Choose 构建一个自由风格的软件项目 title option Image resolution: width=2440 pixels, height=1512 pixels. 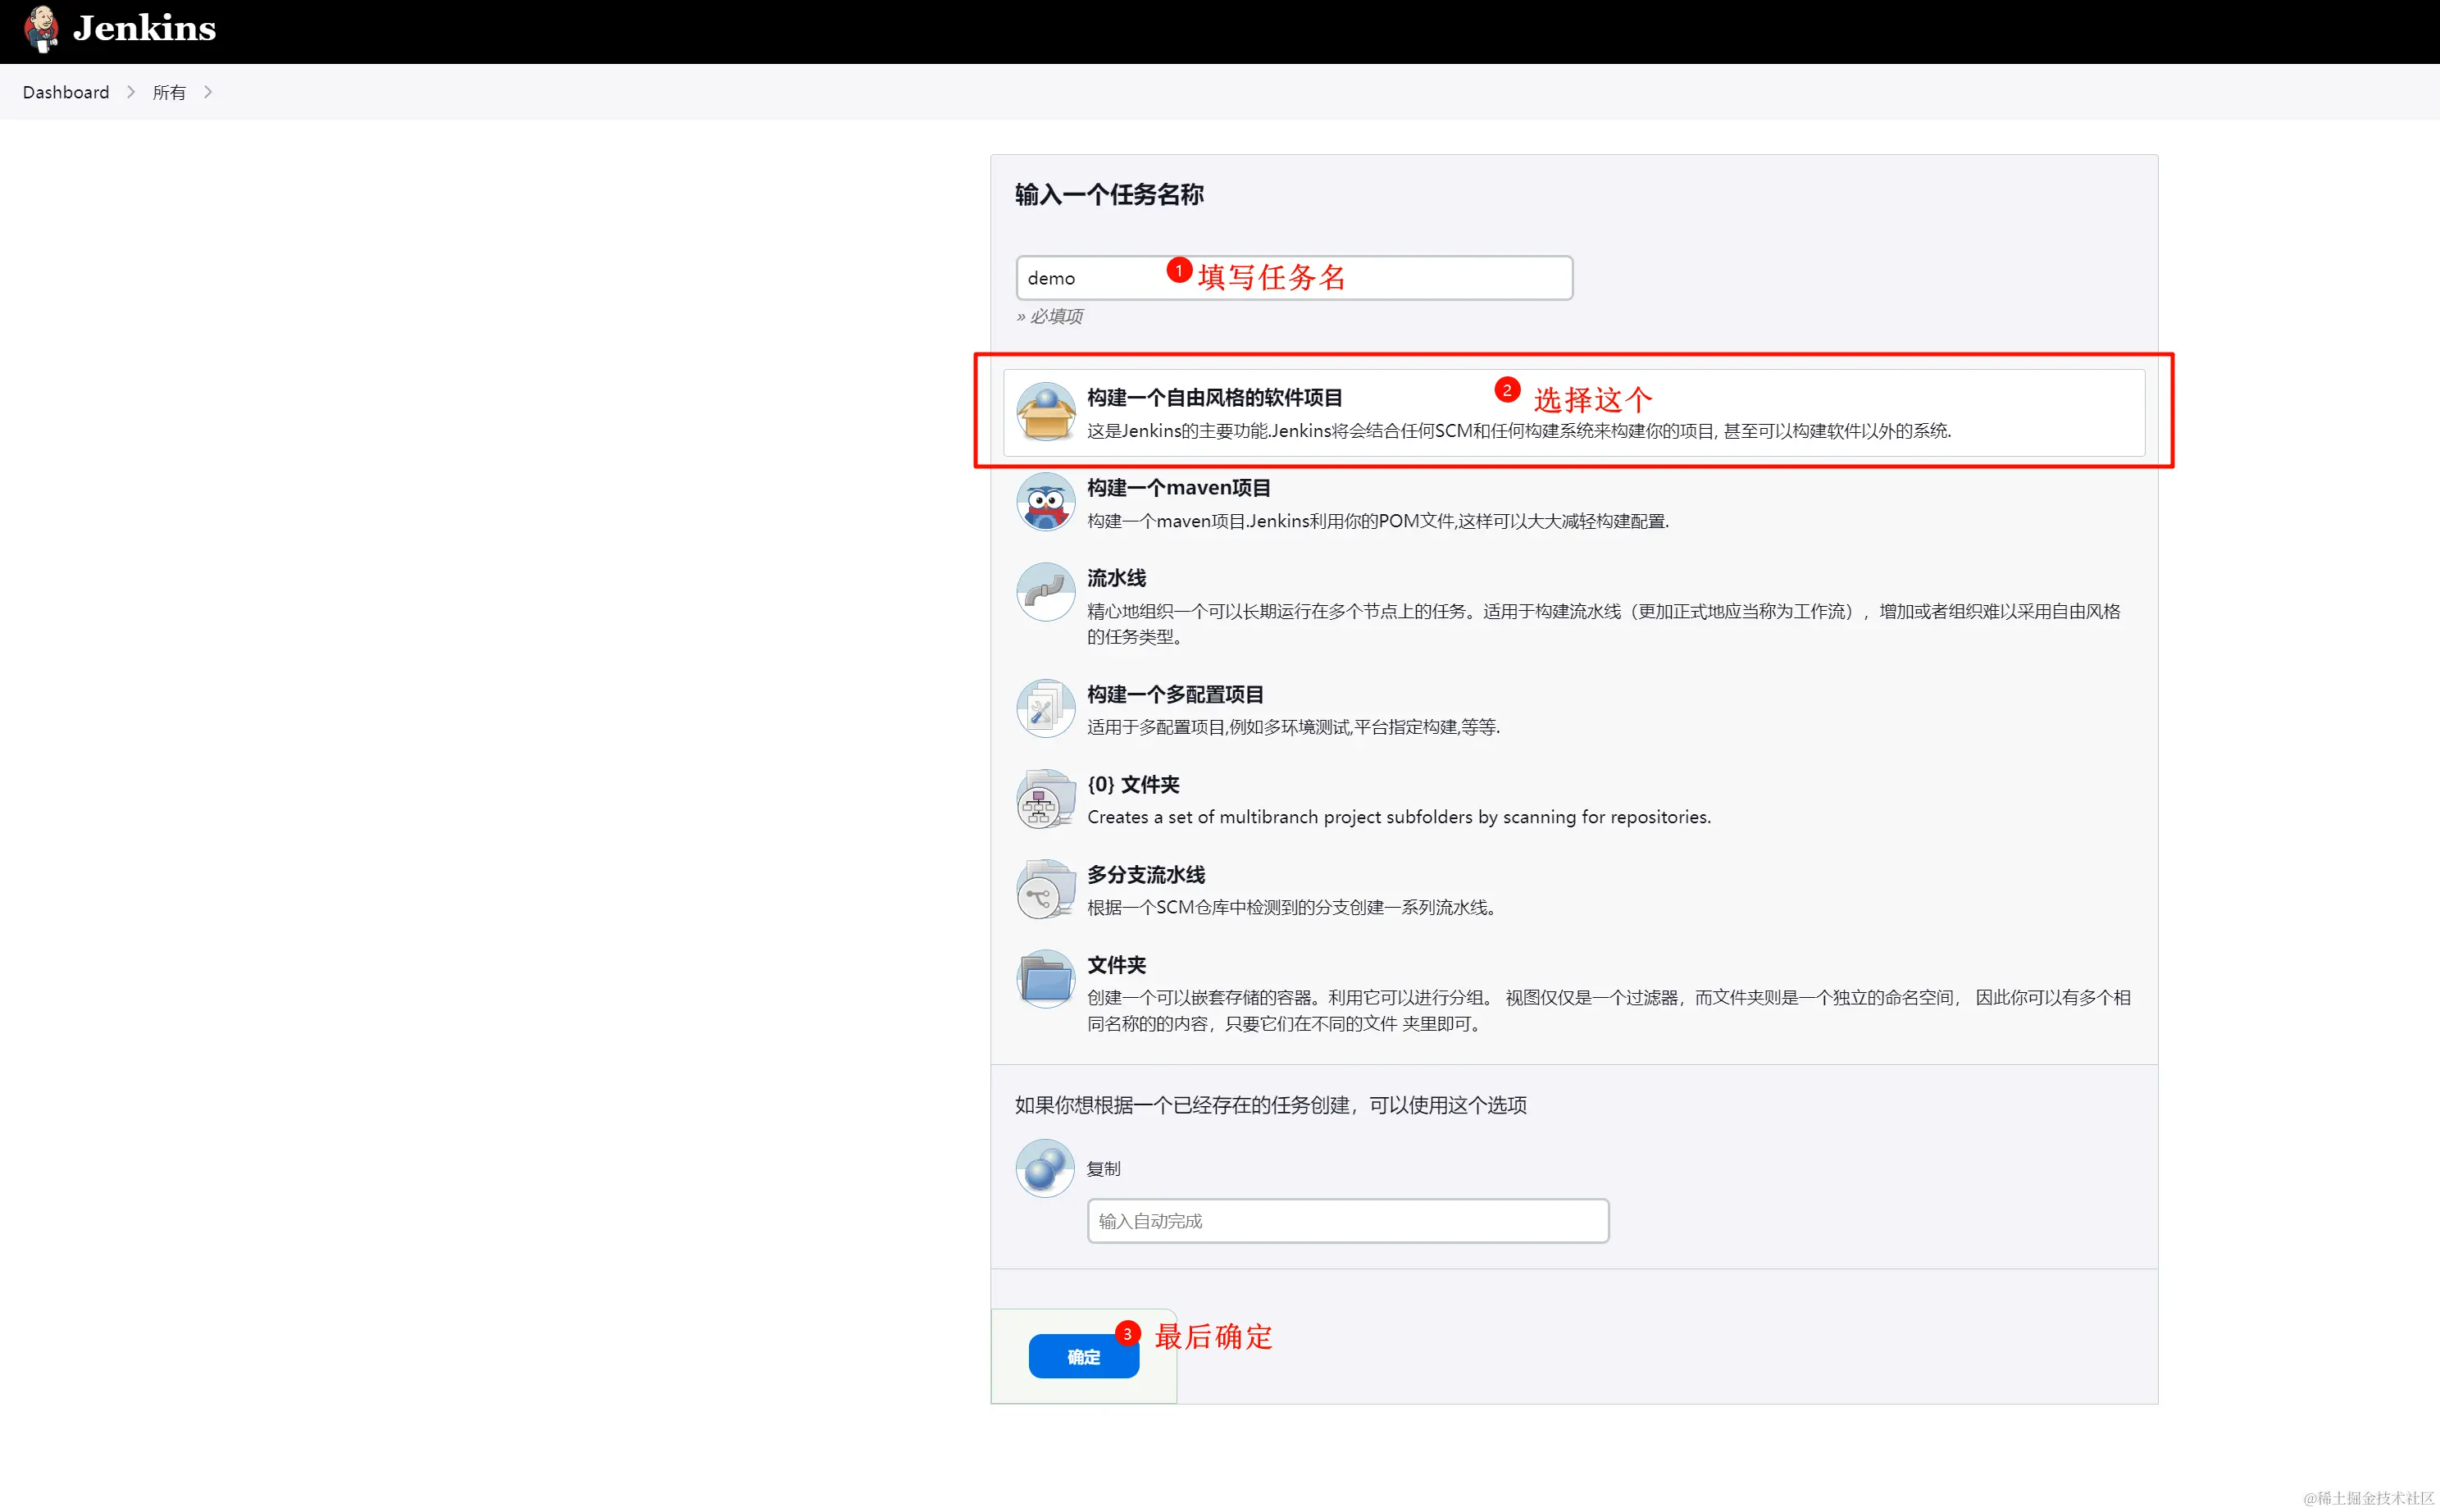tap(1214, 398)
